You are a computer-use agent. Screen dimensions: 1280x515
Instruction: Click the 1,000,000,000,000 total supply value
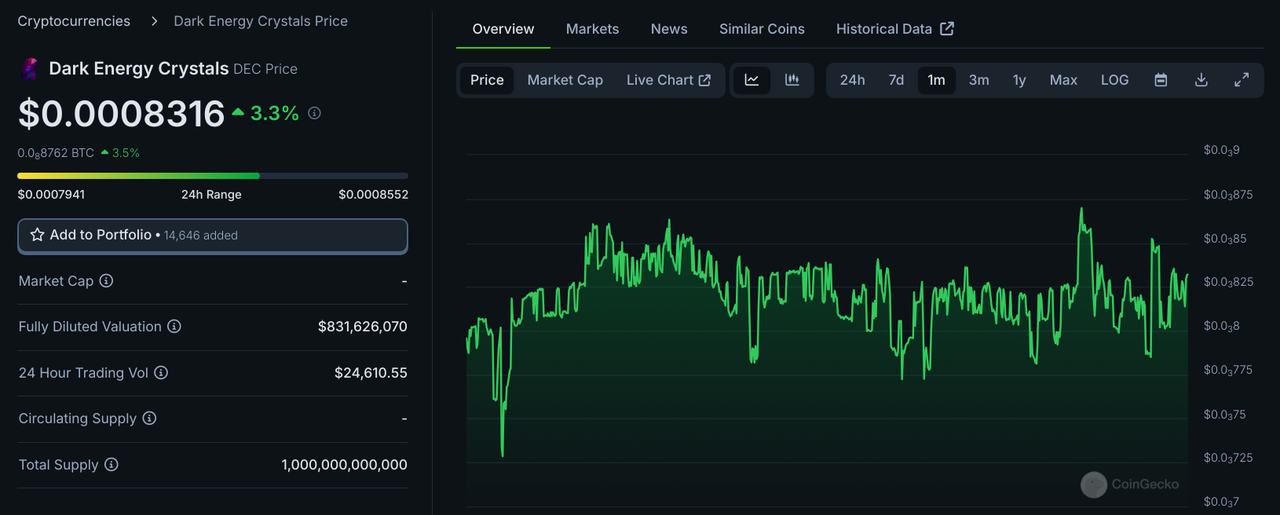344,464
